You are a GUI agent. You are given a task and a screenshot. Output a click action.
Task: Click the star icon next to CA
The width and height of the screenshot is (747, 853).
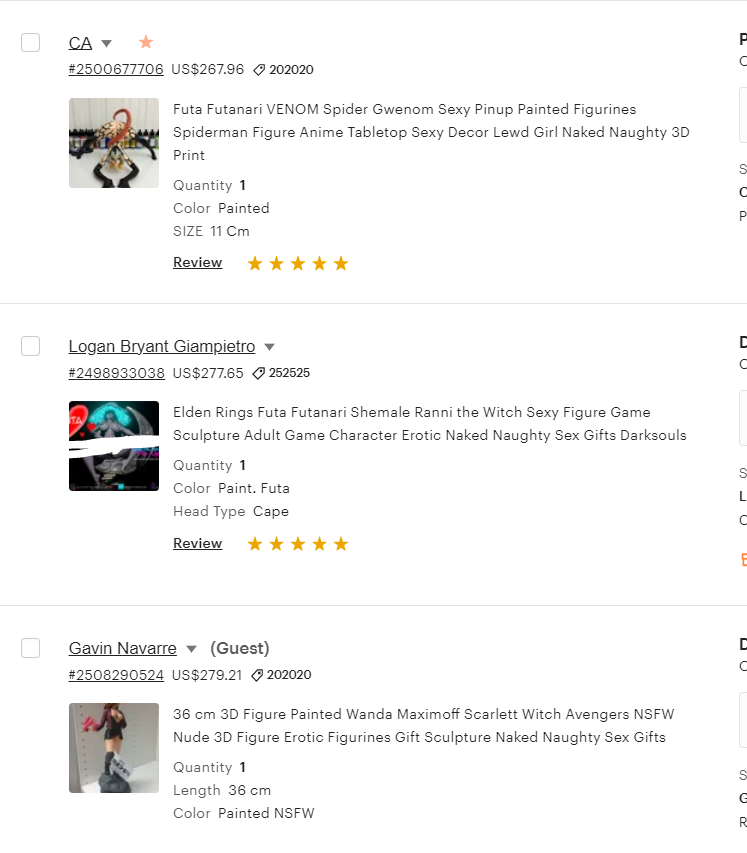[146, 42]
